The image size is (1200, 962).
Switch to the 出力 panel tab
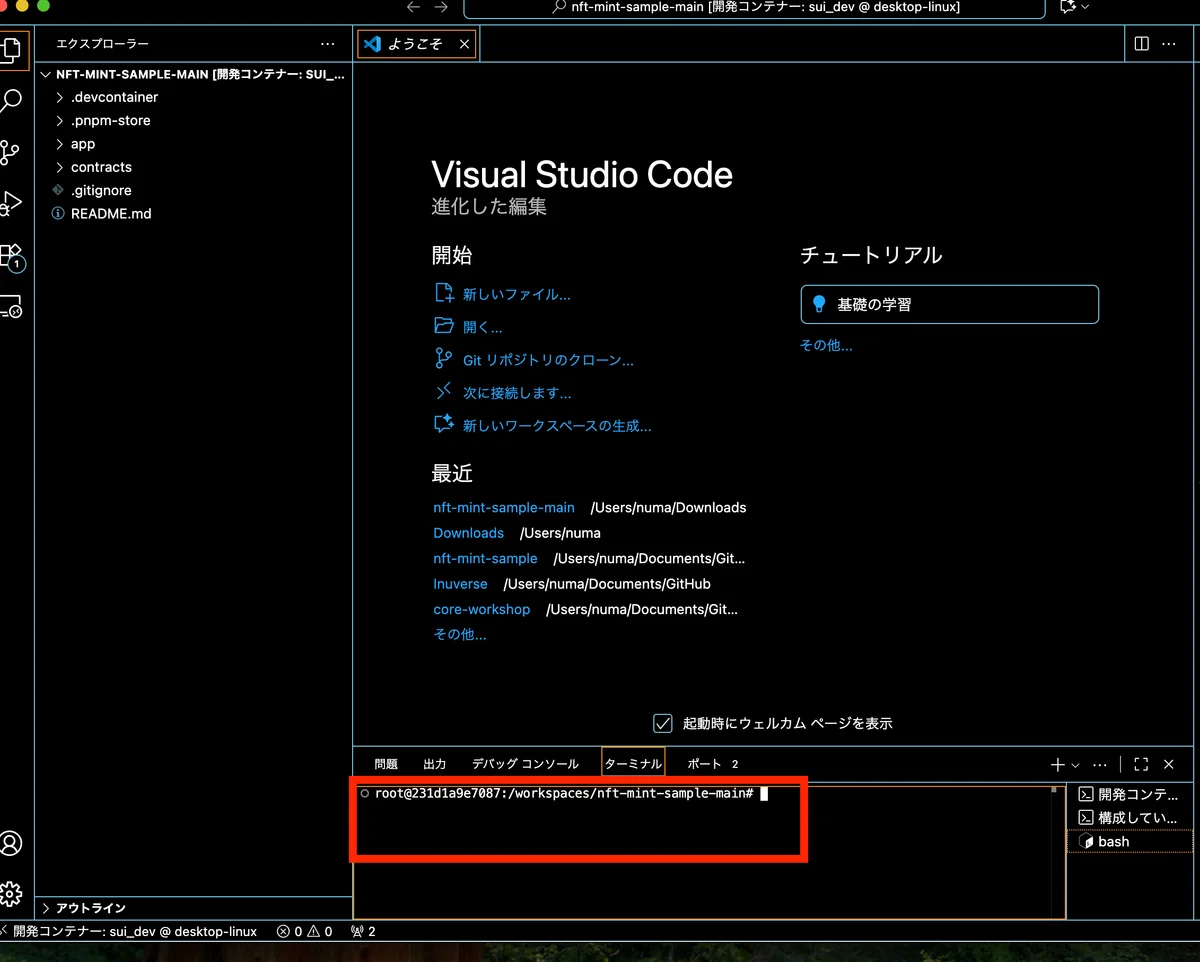tap(435, 764)
